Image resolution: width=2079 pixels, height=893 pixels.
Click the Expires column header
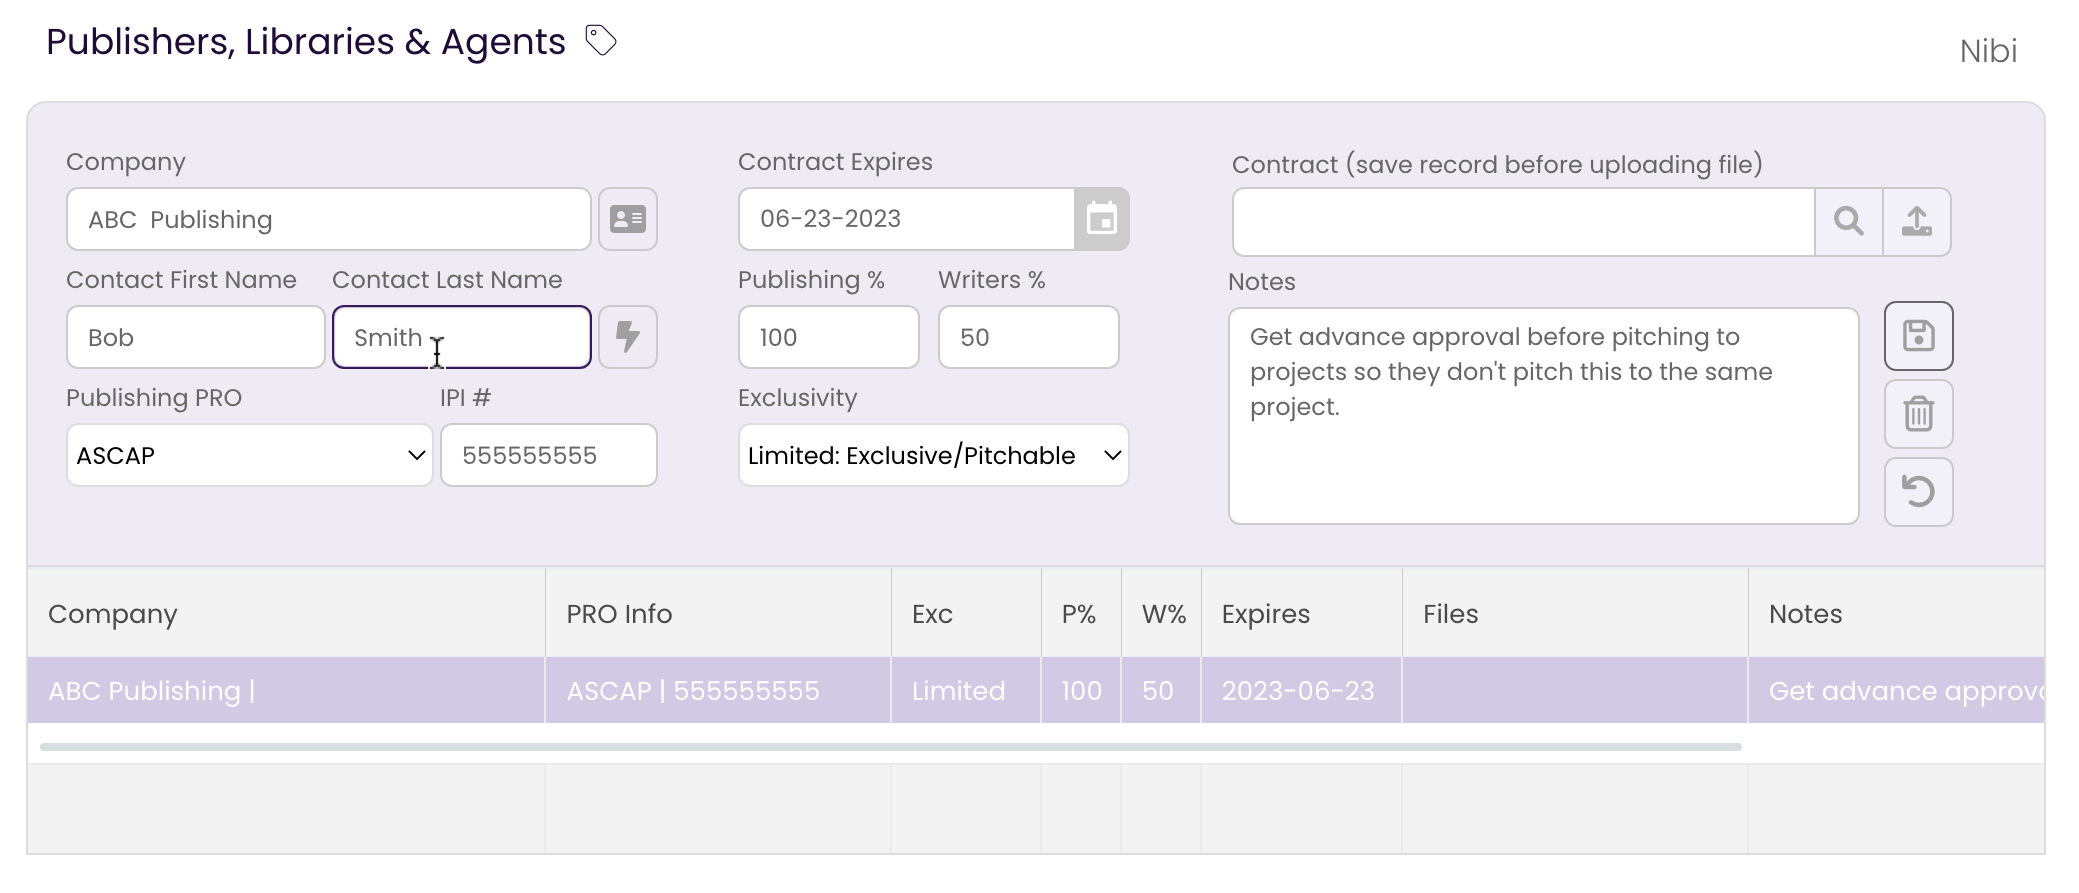click(1302, 613)
